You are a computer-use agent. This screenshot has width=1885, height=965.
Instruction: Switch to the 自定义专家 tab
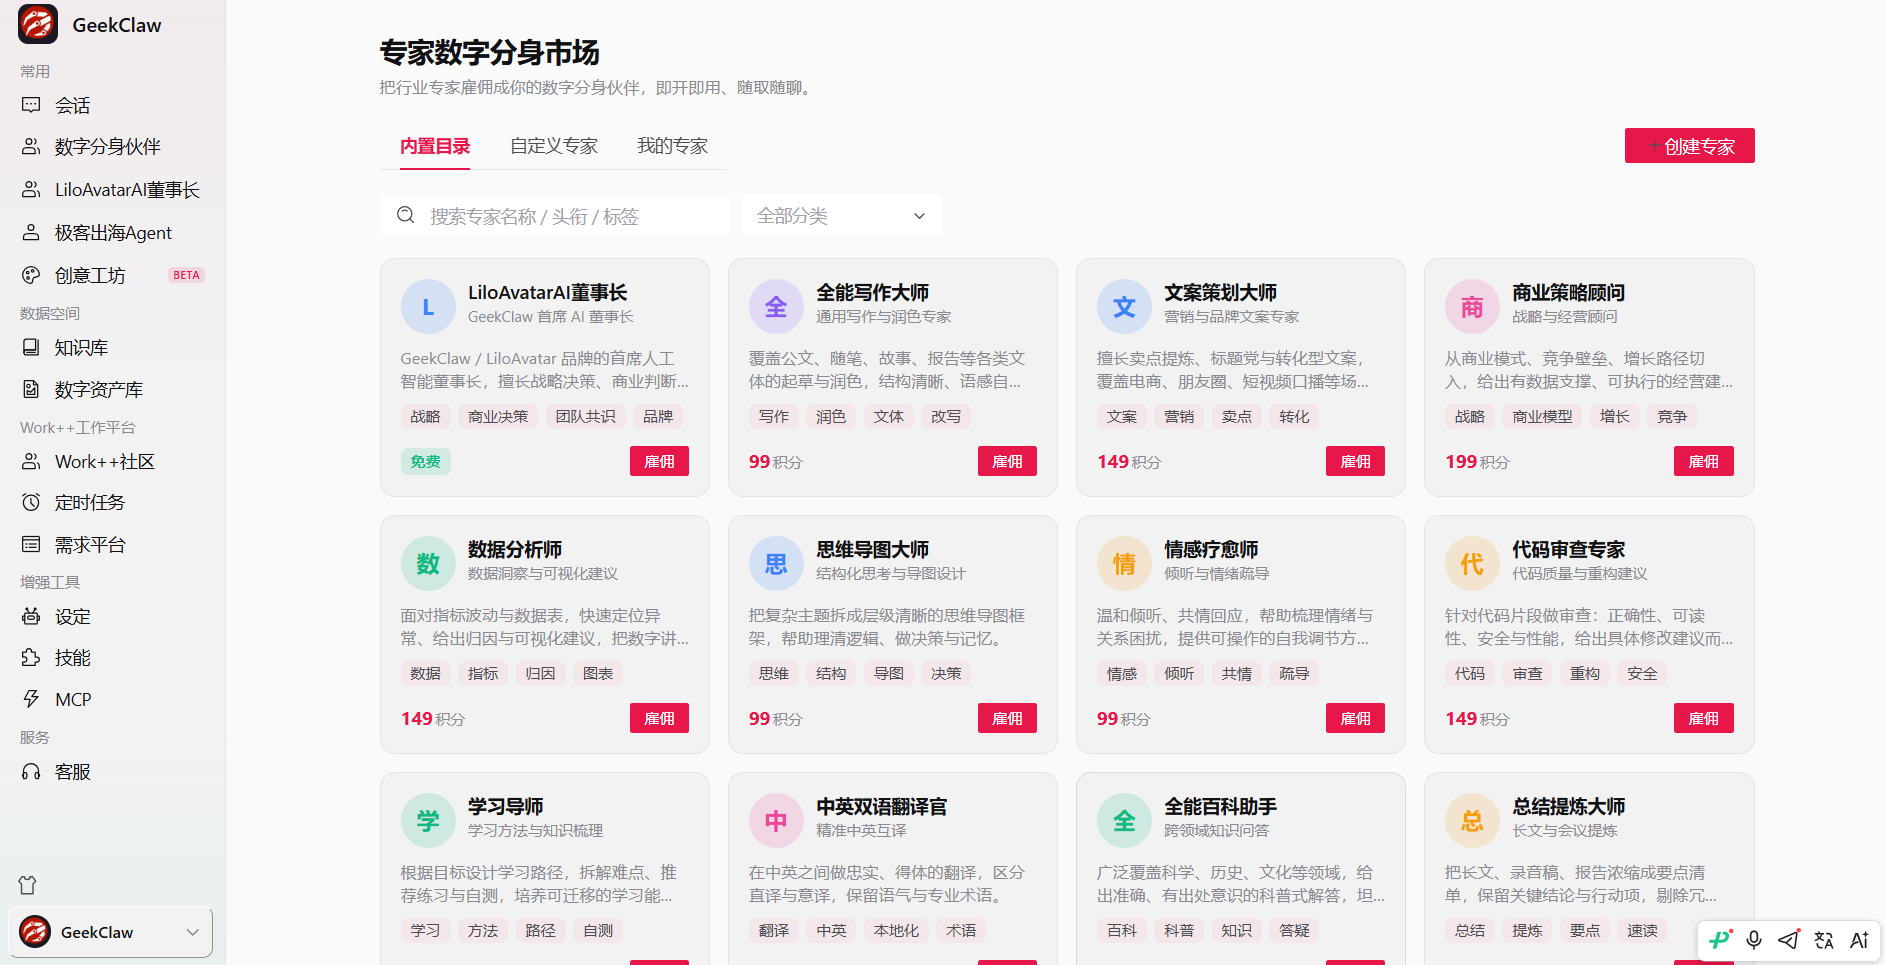554,146
